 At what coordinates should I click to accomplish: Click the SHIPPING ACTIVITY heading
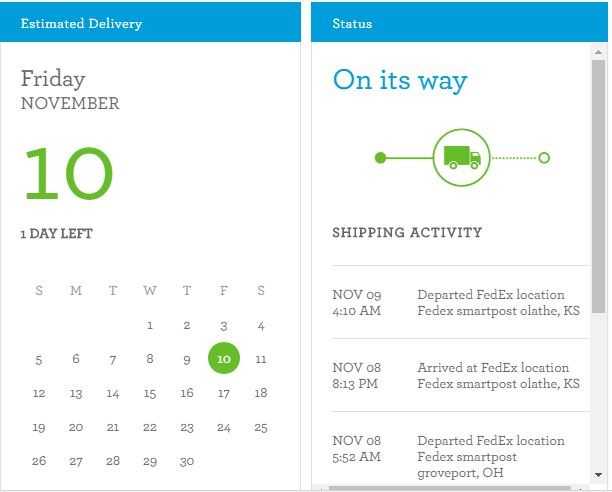point(407,233)
